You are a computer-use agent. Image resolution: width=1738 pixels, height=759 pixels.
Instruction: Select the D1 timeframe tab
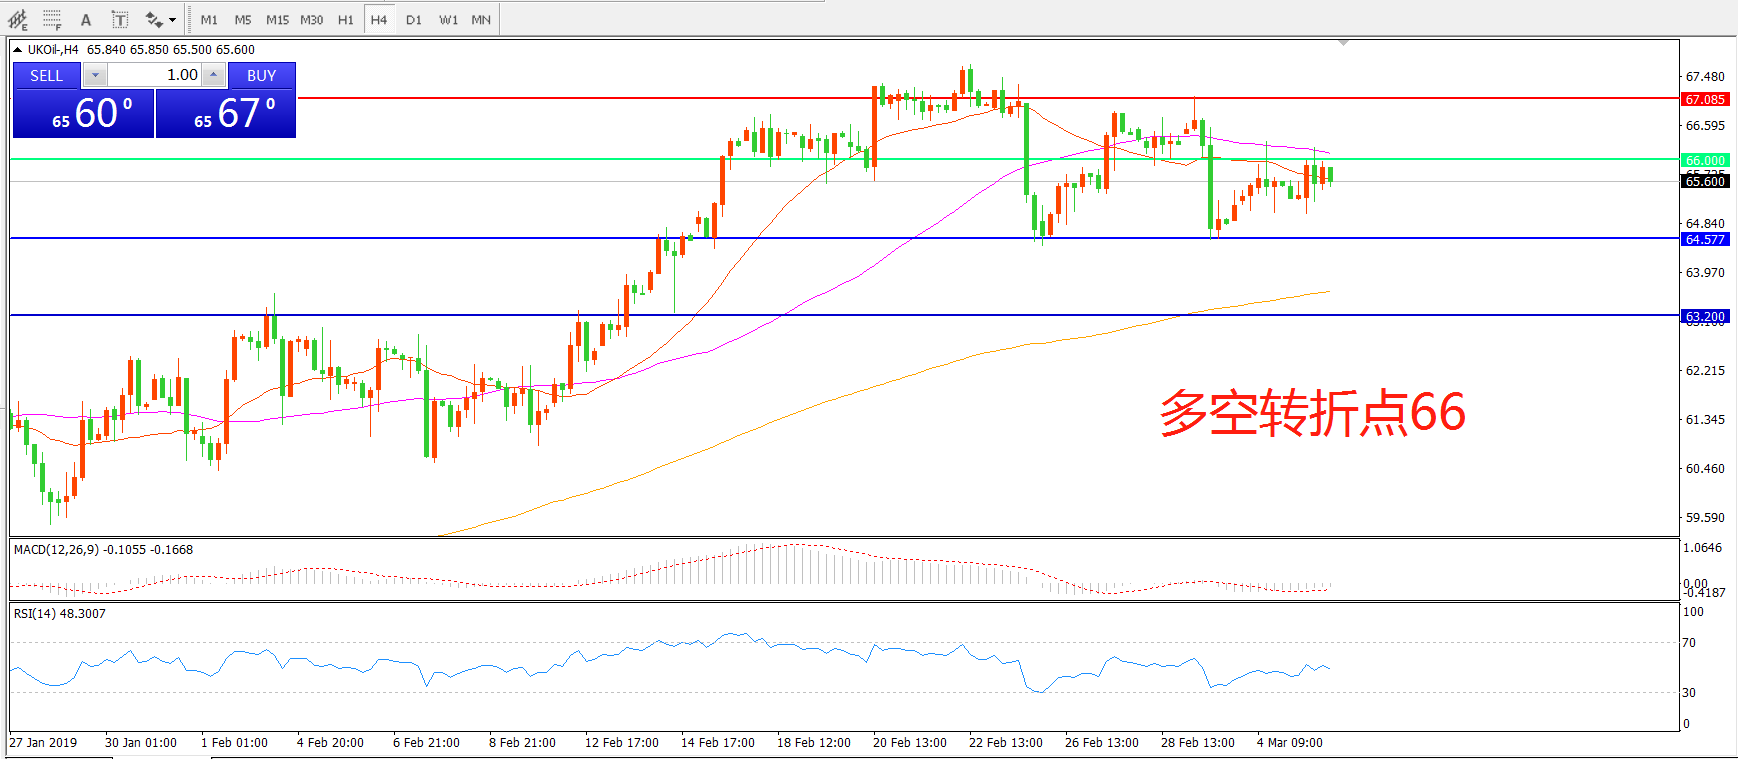tap(414, 20)
